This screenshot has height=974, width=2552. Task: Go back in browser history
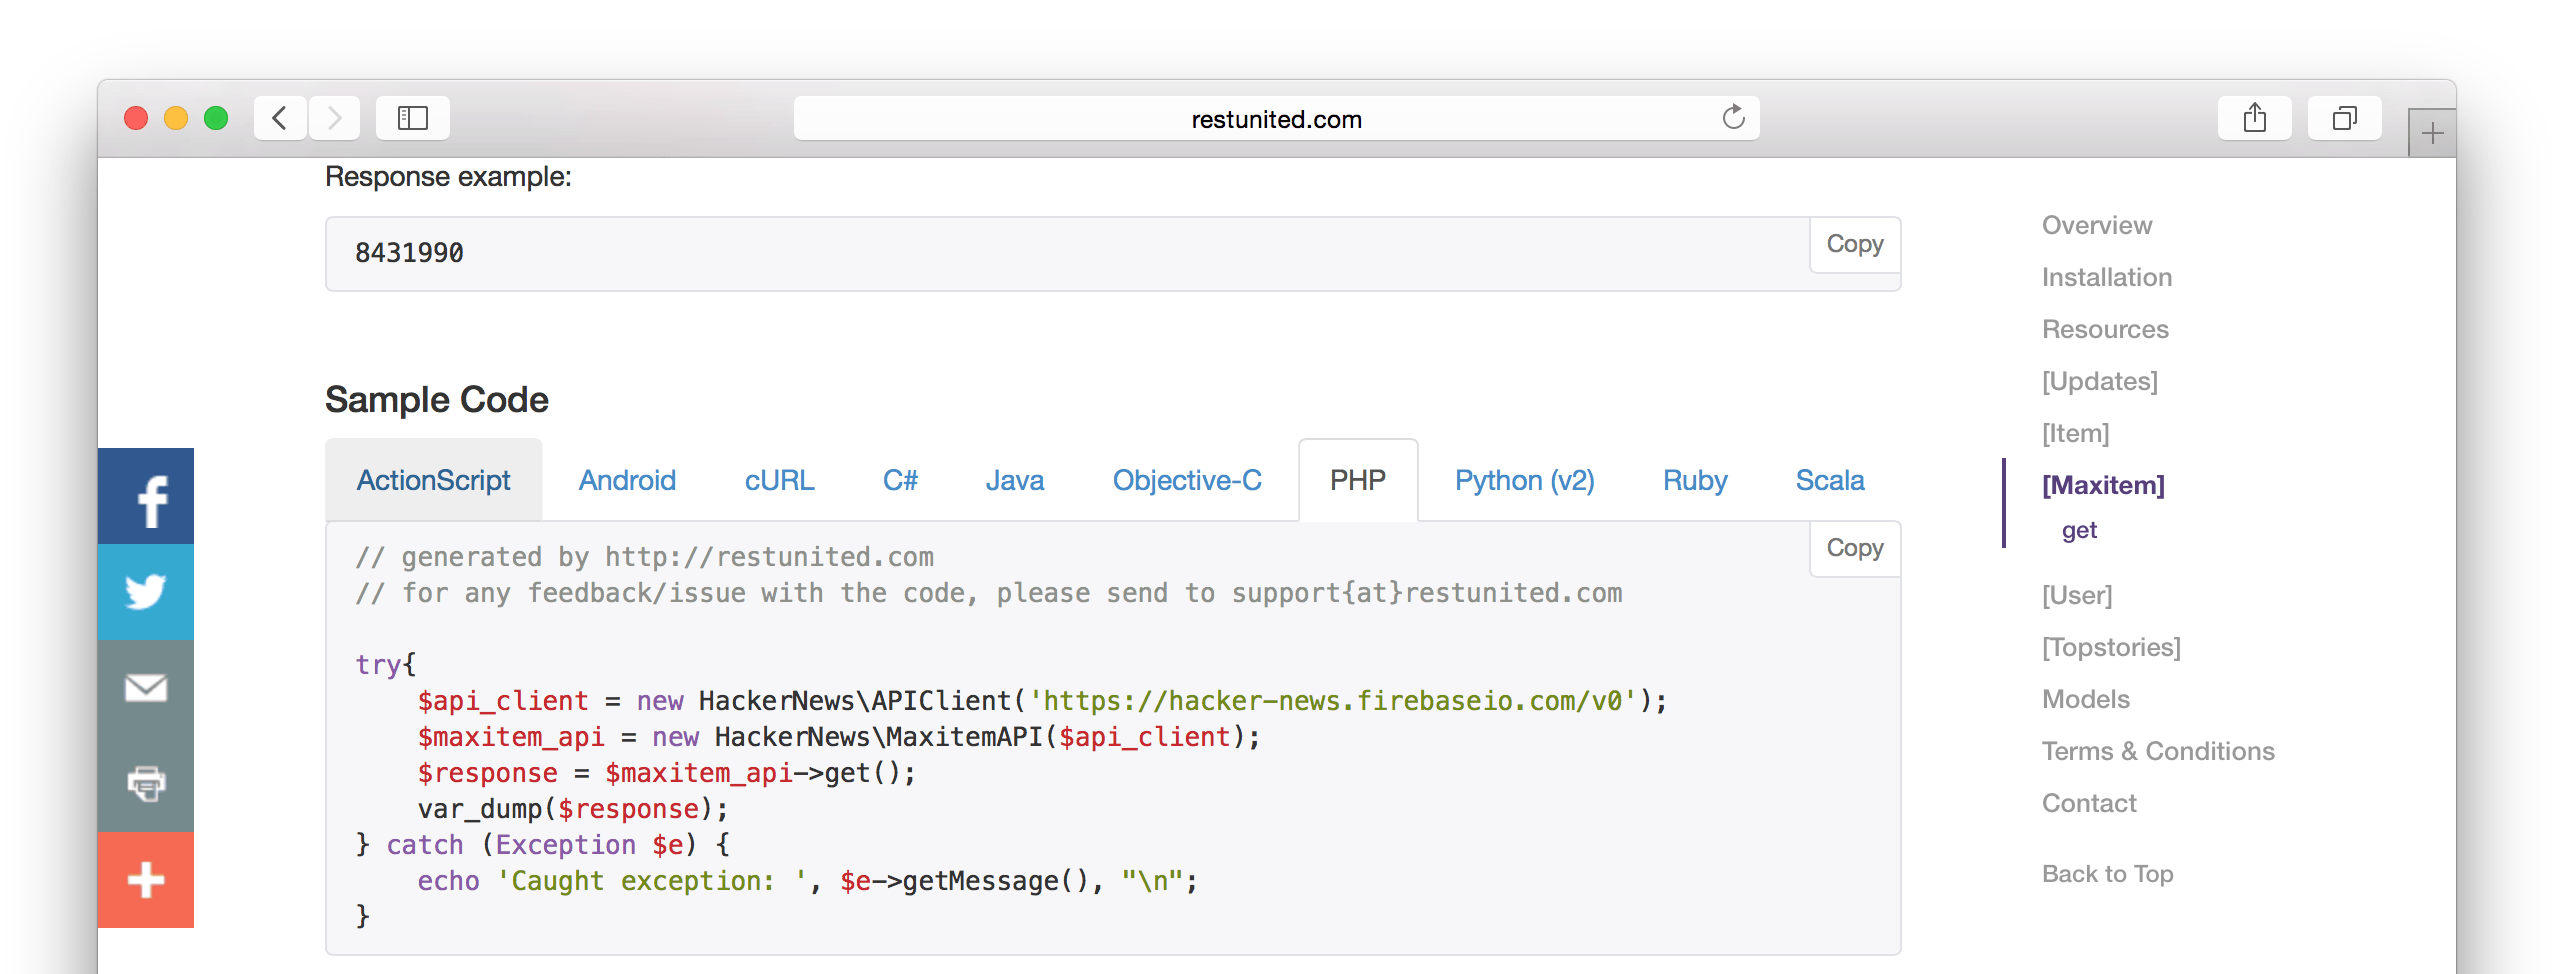tap(280, 118)
